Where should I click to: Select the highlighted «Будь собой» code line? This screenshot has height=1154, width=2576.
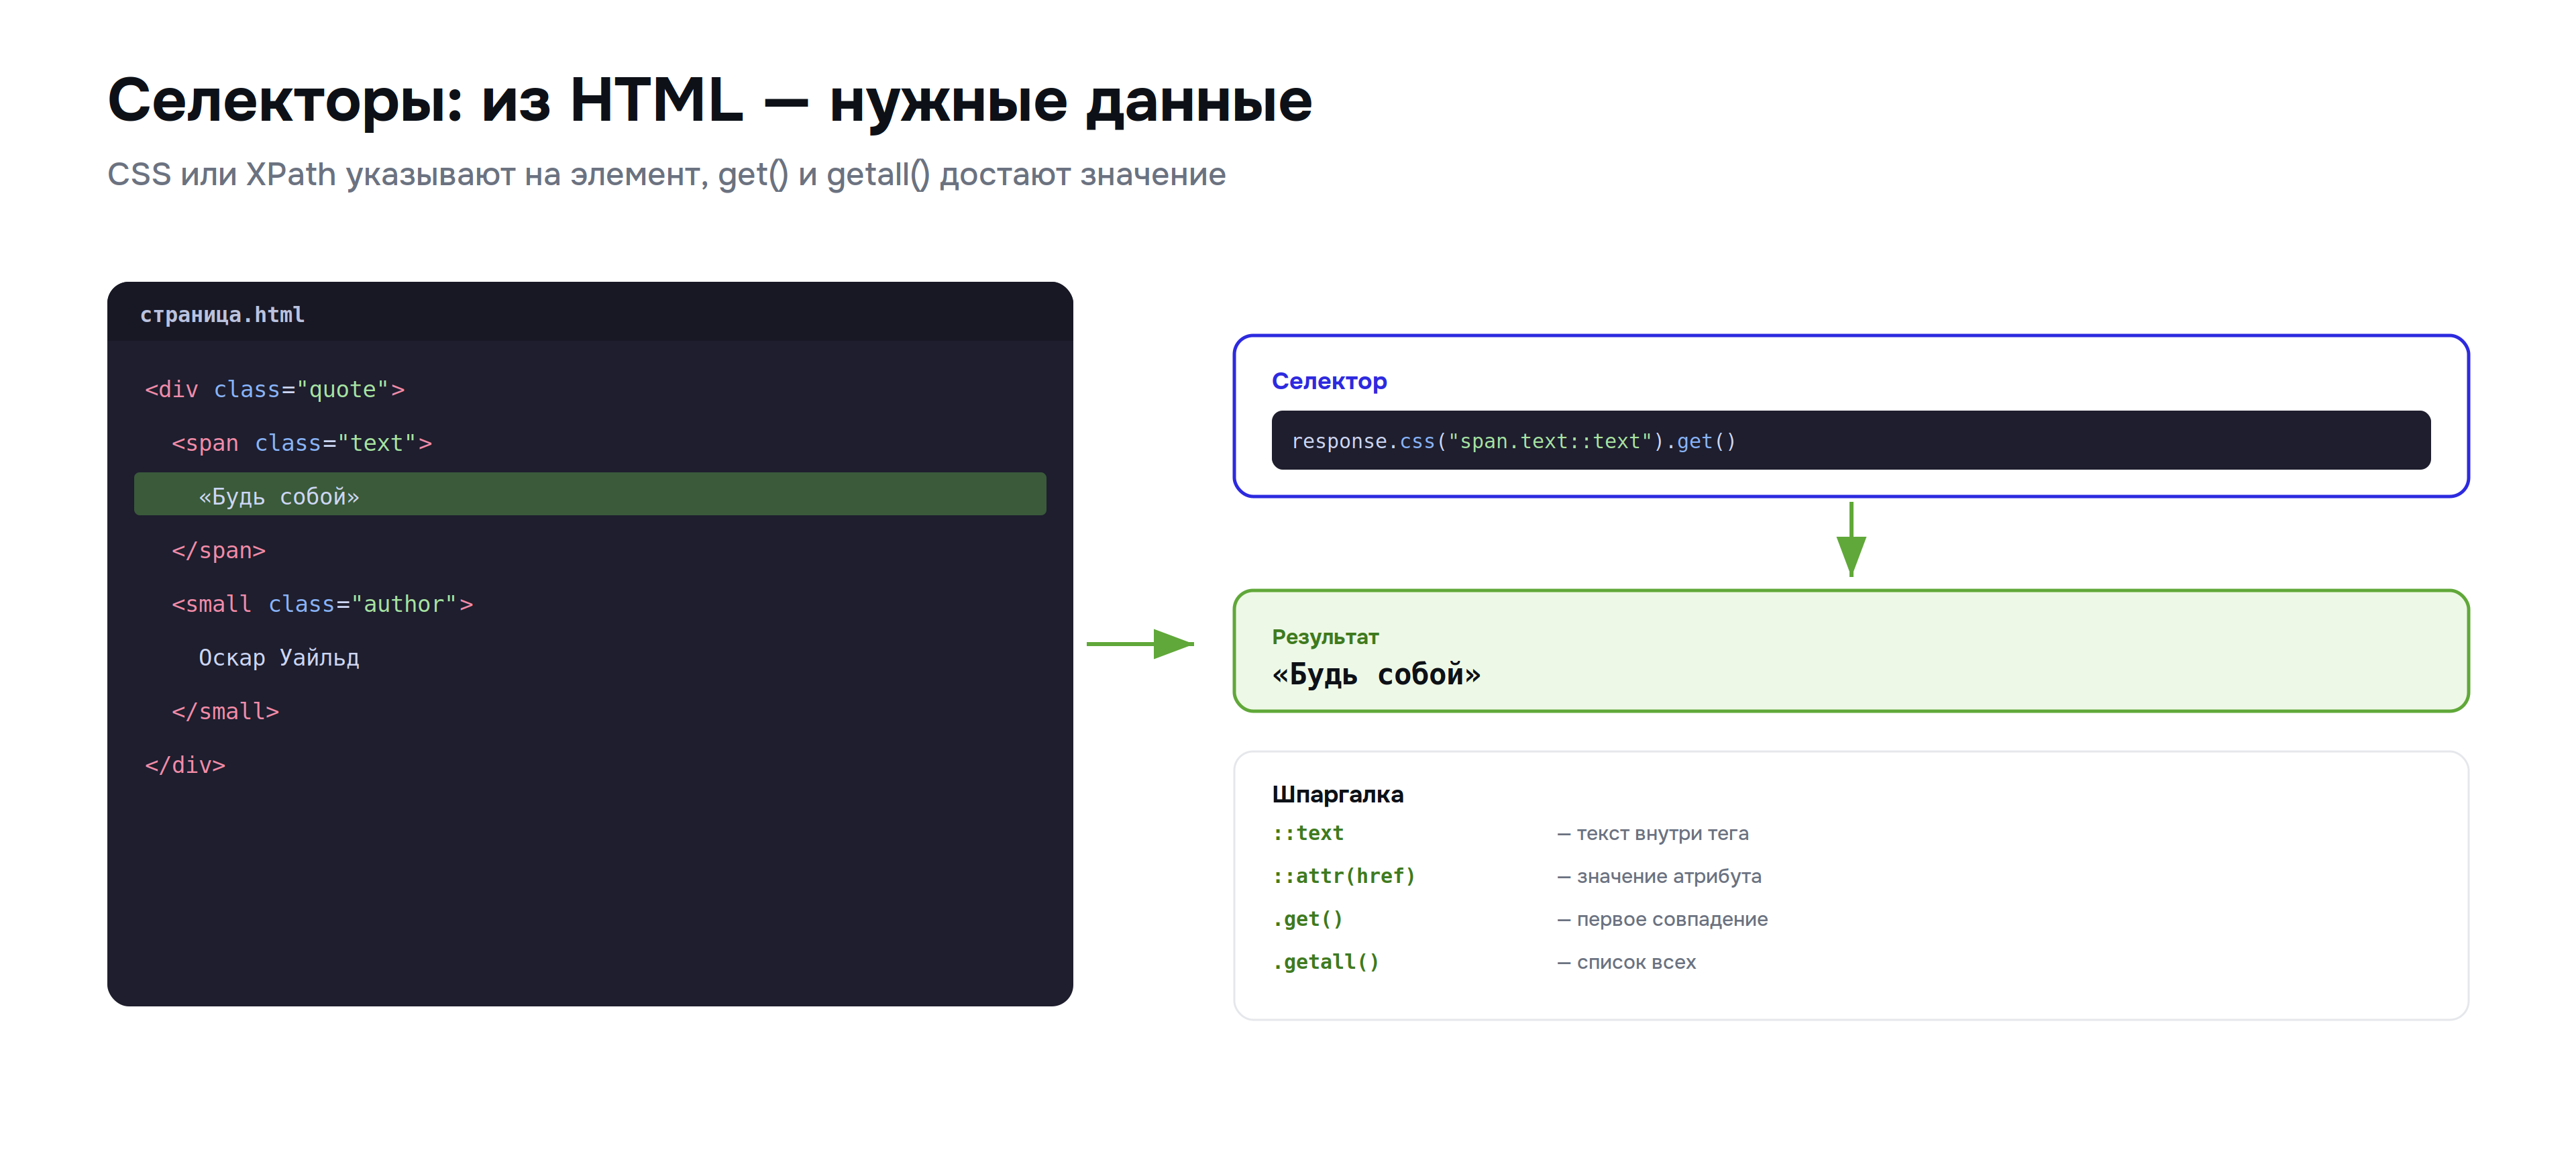click(x=590, y=495)
